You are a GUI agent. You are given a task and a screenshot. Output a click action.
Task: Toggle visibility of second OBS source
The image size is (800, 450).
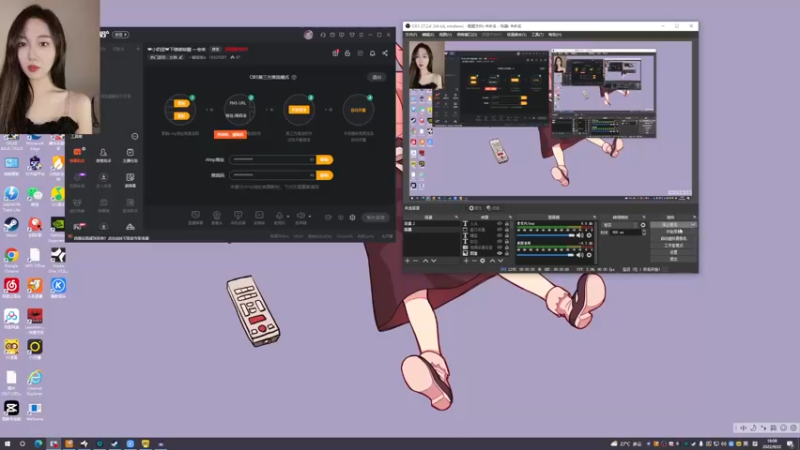499,230
